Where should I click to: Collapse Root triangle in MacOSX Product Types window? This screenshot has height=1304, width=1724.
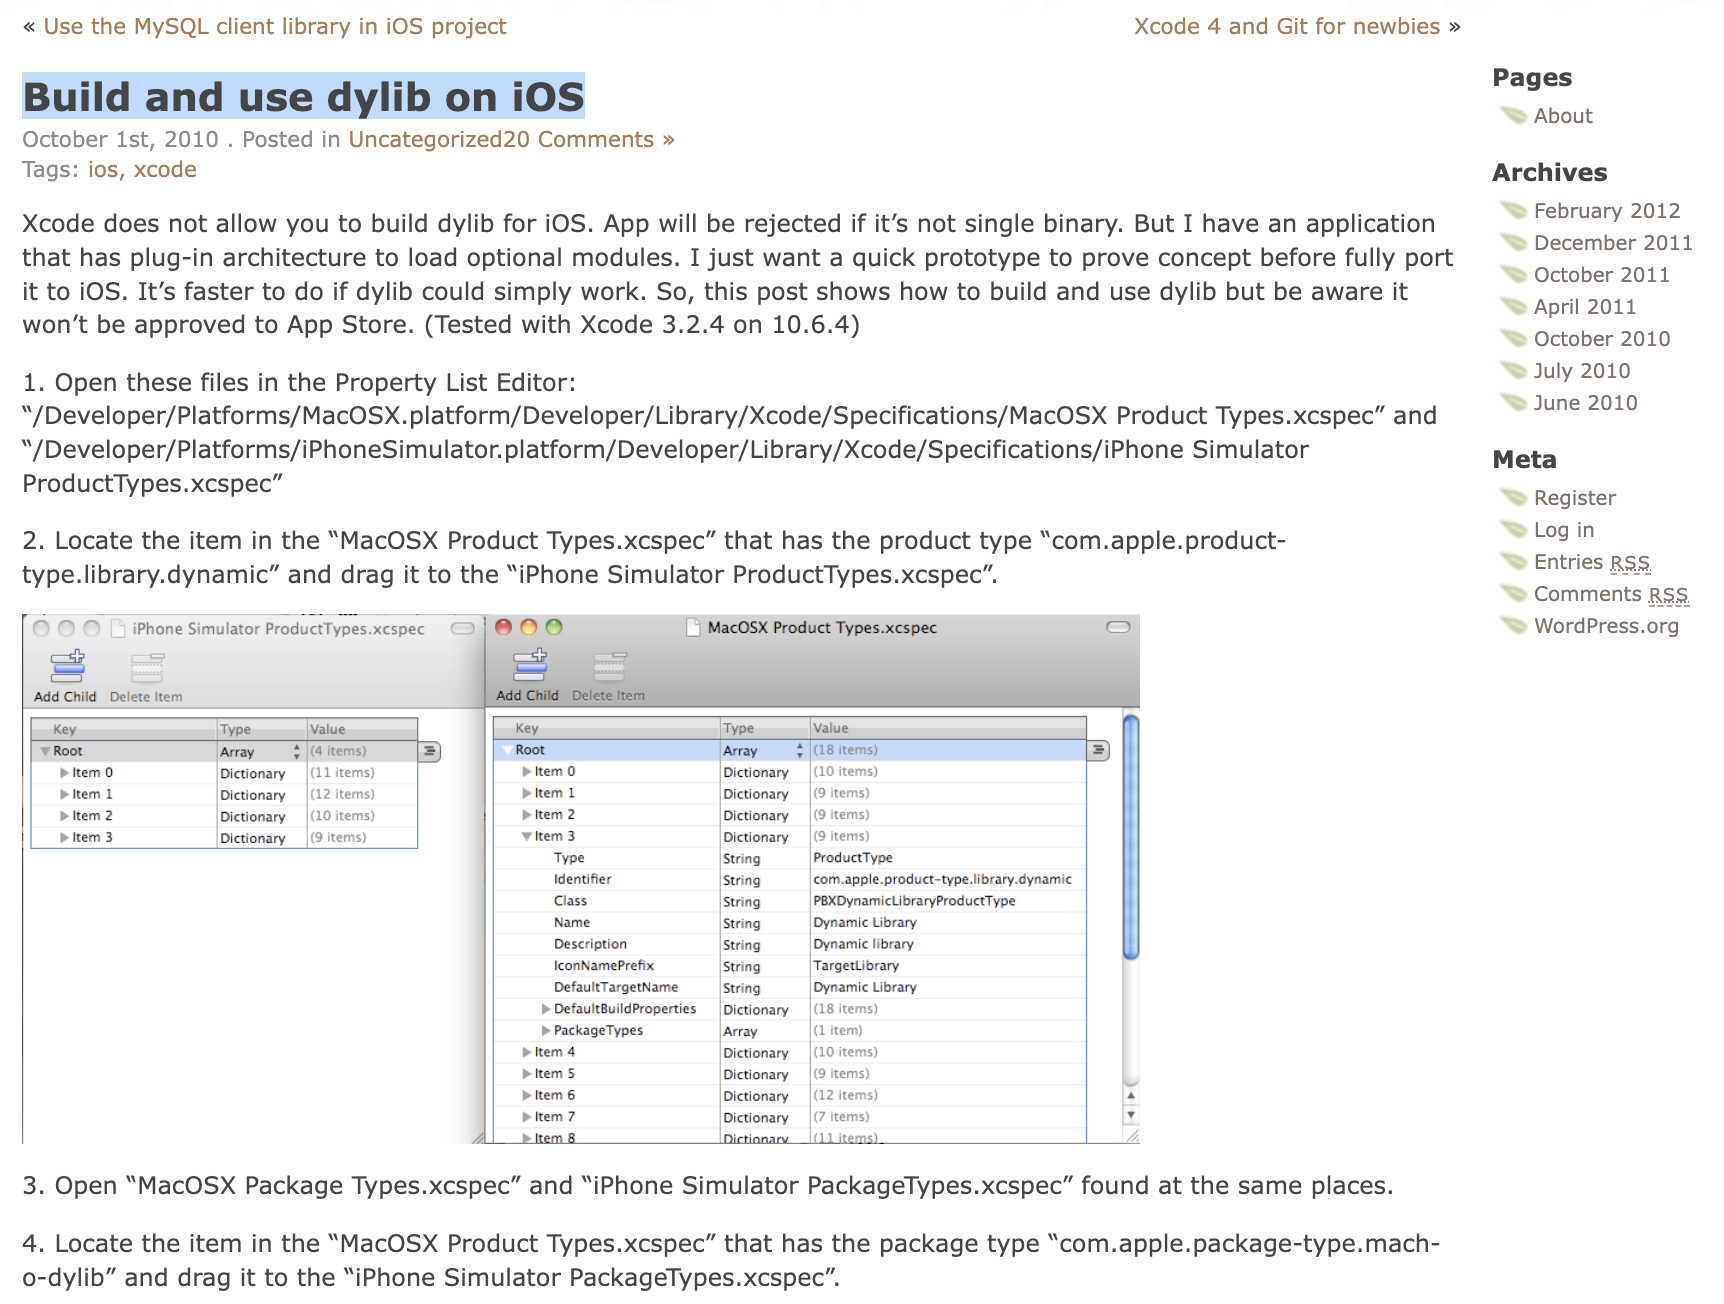click(507, 750)
